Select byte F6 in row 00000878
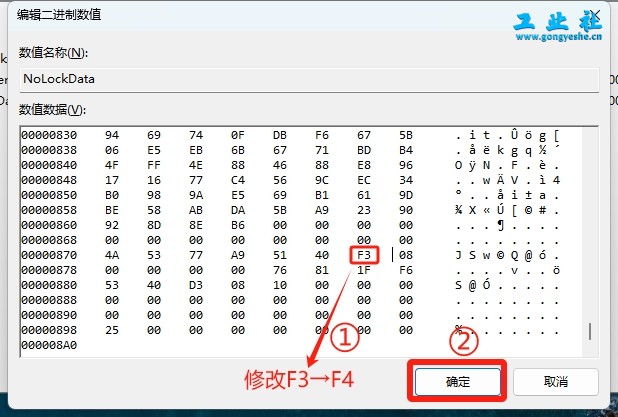 [x=406, y=270]
